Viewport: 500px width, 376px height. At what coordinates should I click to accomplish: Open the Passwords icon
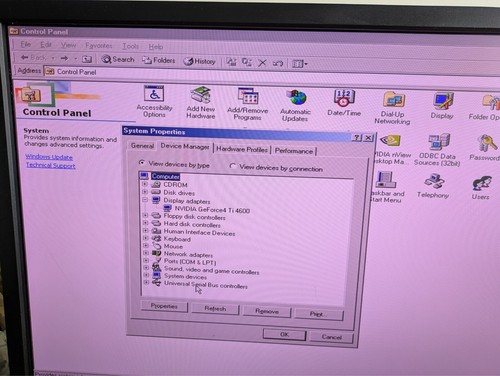click(x=485, y=147)
